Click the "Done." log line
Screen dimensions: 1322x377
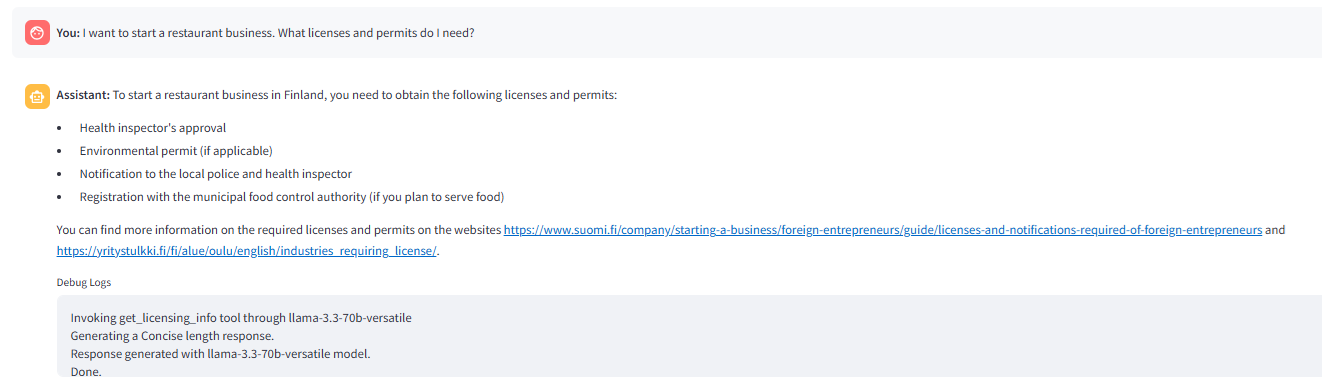click(86, 371)
